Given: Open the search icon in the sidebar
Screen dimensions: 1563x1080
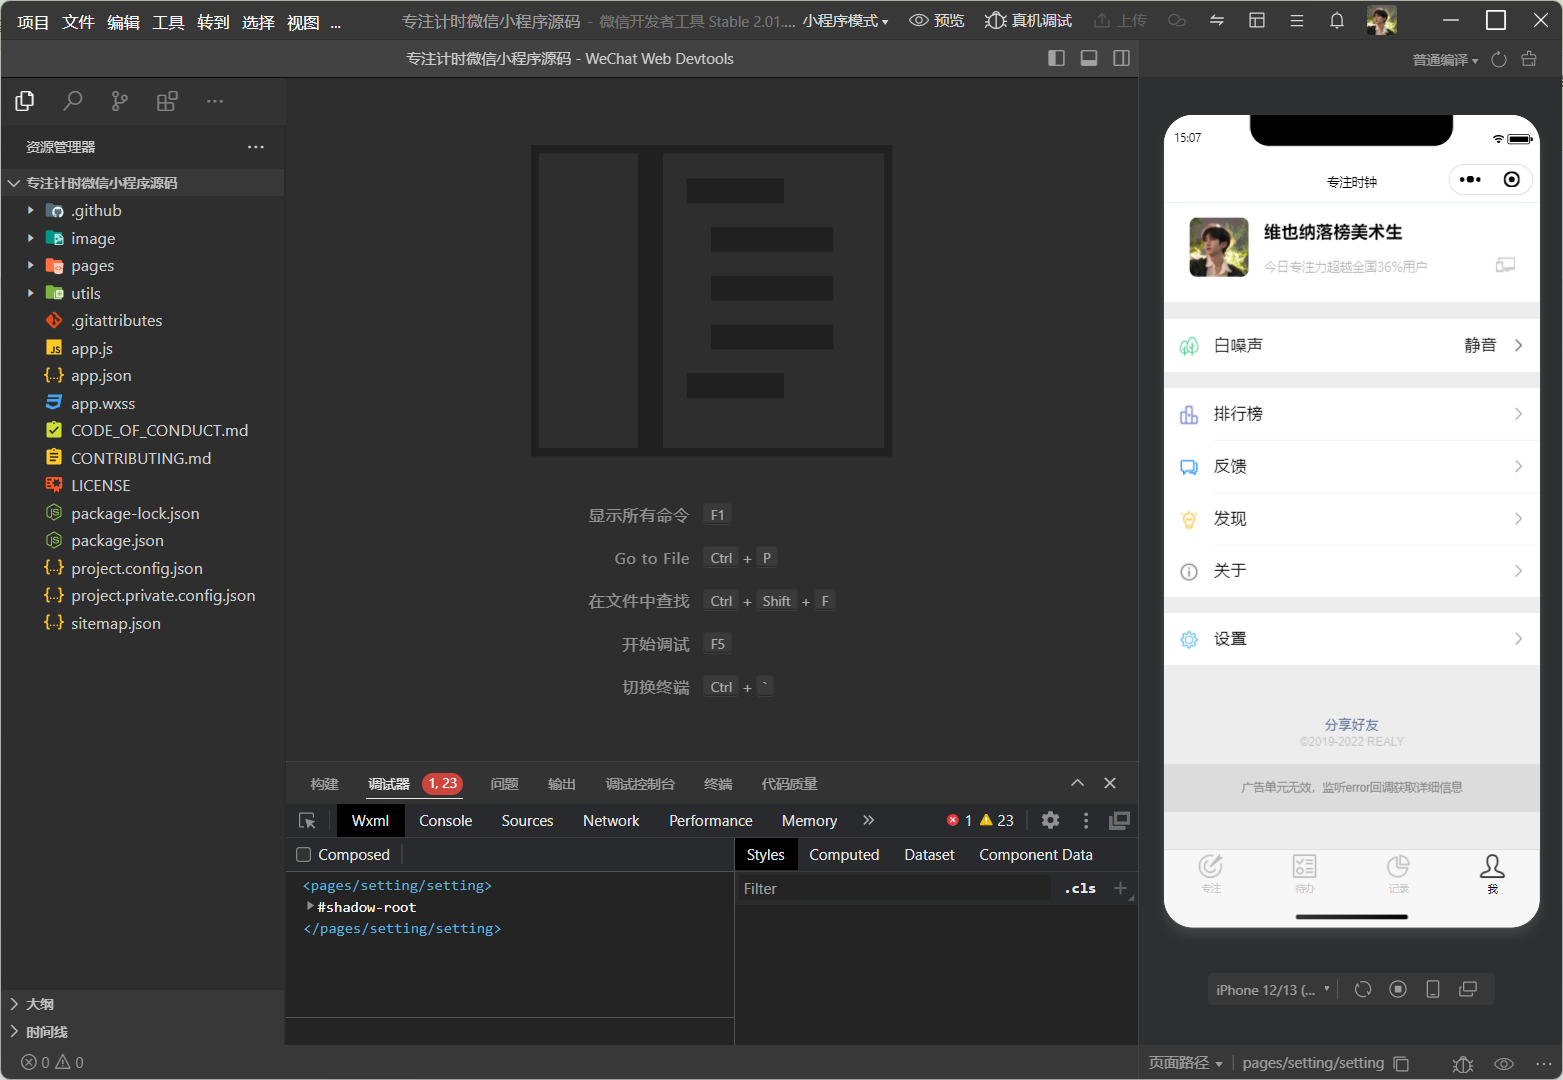Looking at the screenshot, I should click(x=73, y=101).
